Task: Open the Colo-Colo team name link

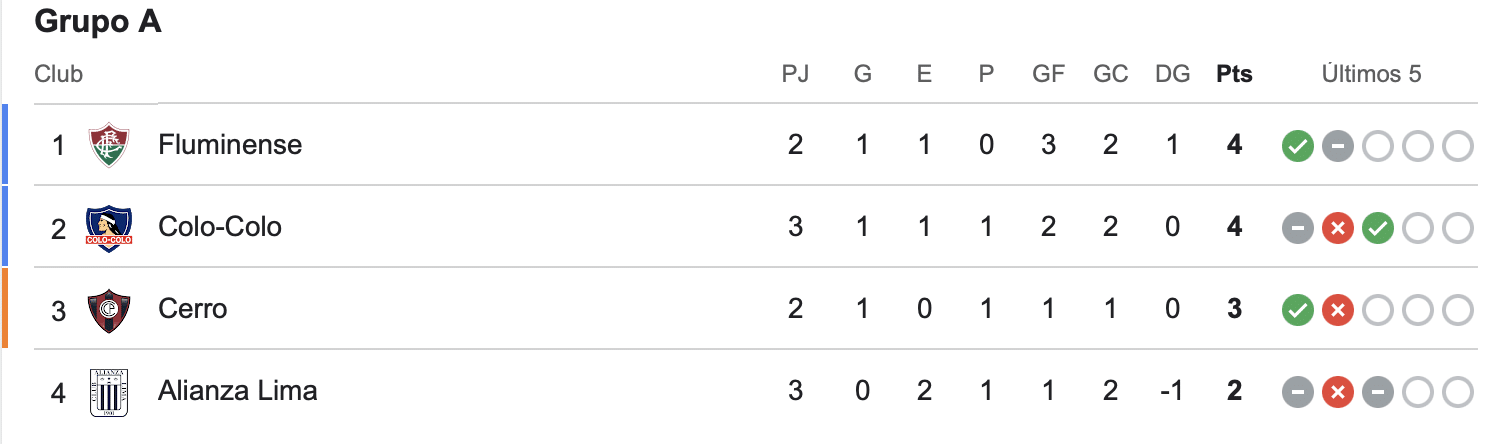Action: 220,227
